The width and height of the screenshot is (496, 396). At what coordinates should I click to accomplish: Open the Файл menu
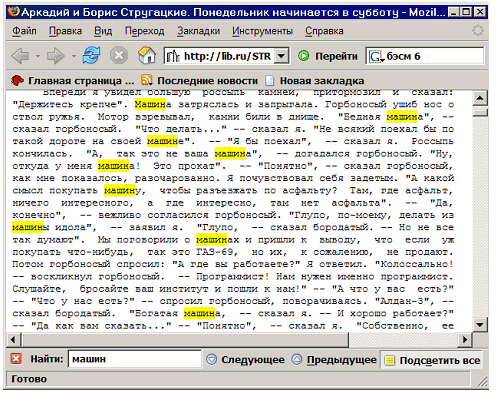(24, 31)
